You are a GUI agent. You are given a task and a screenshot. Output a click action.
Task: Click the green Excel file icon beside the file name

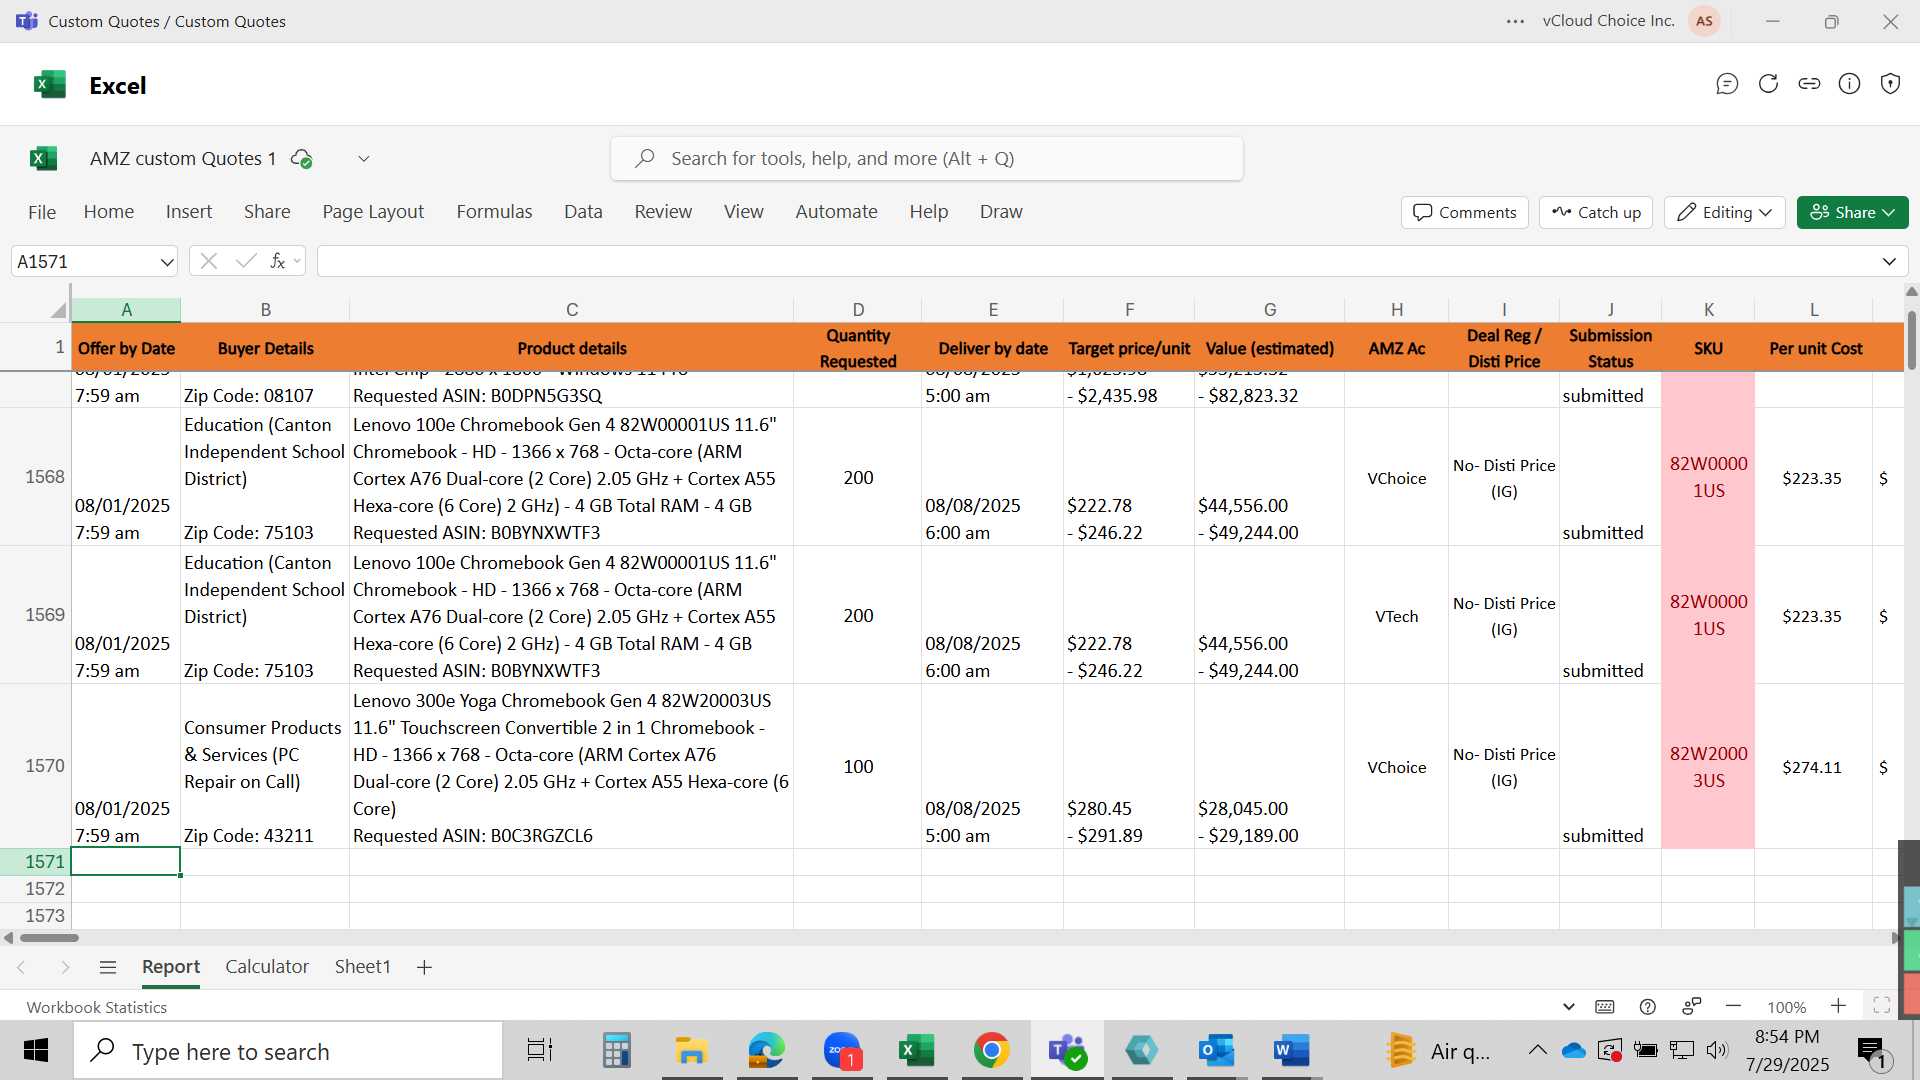[43, 158]
